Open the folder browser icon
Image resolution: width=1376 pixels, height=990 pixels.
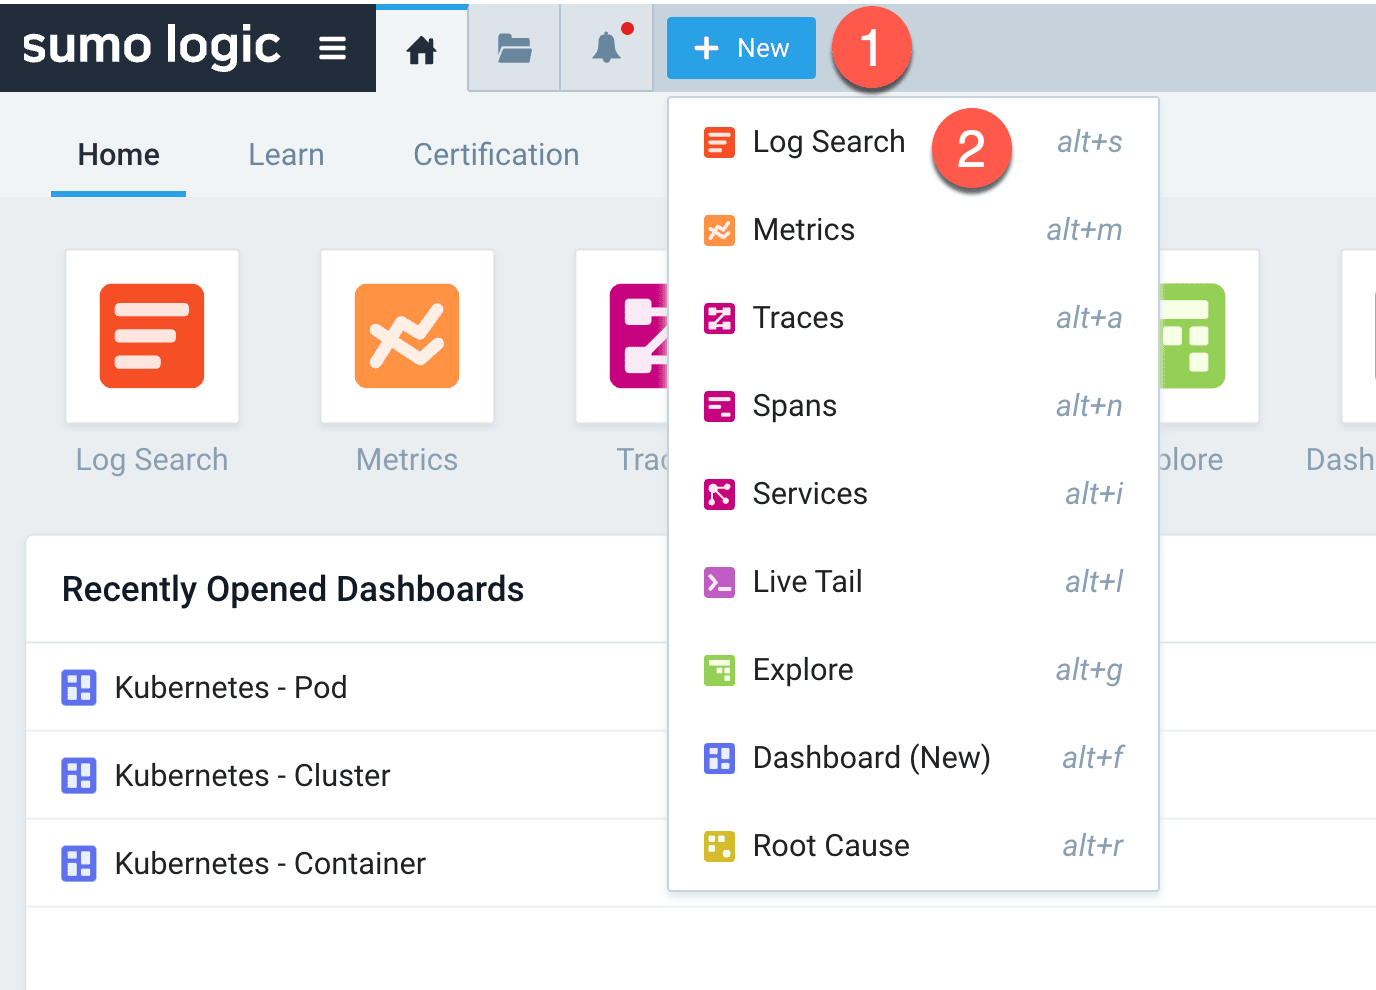tap(513, 47)
